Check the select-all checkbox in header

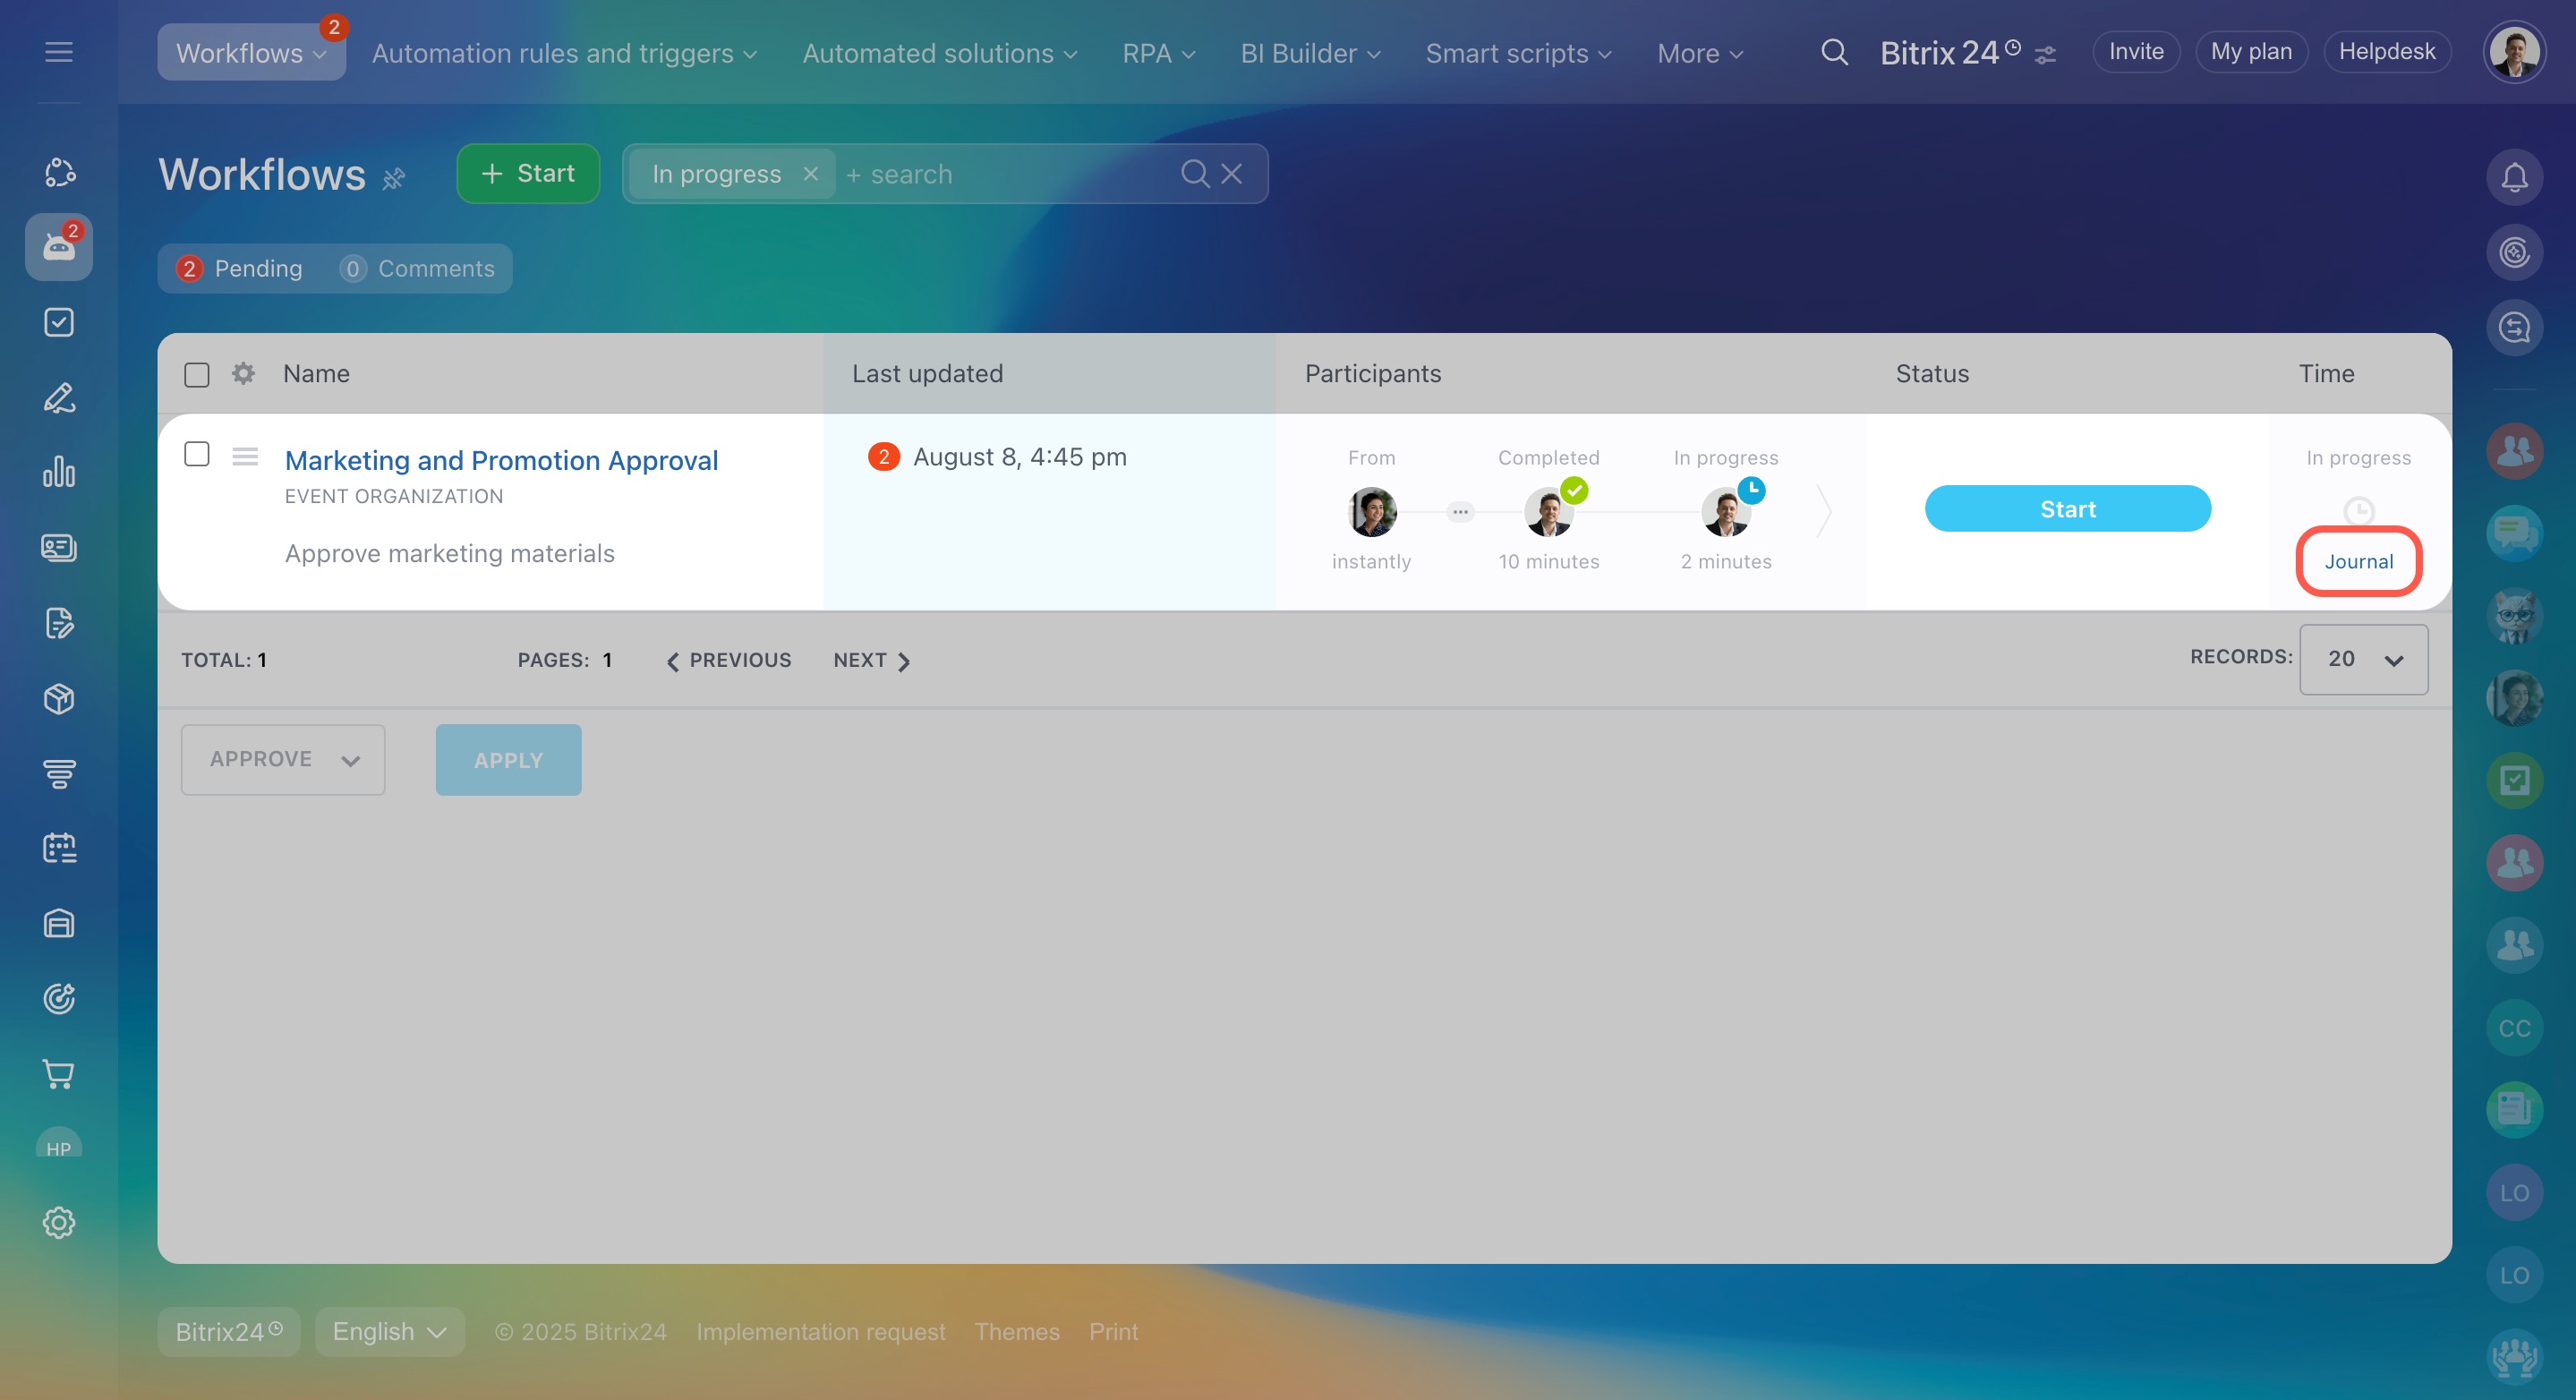click(197, 374)
